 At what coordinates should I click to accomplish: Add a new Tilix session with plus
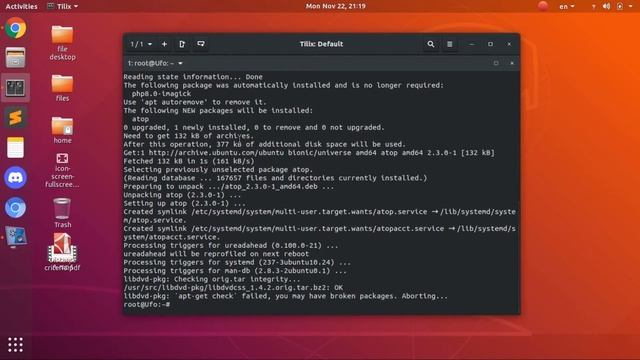[x=164, y=44]
